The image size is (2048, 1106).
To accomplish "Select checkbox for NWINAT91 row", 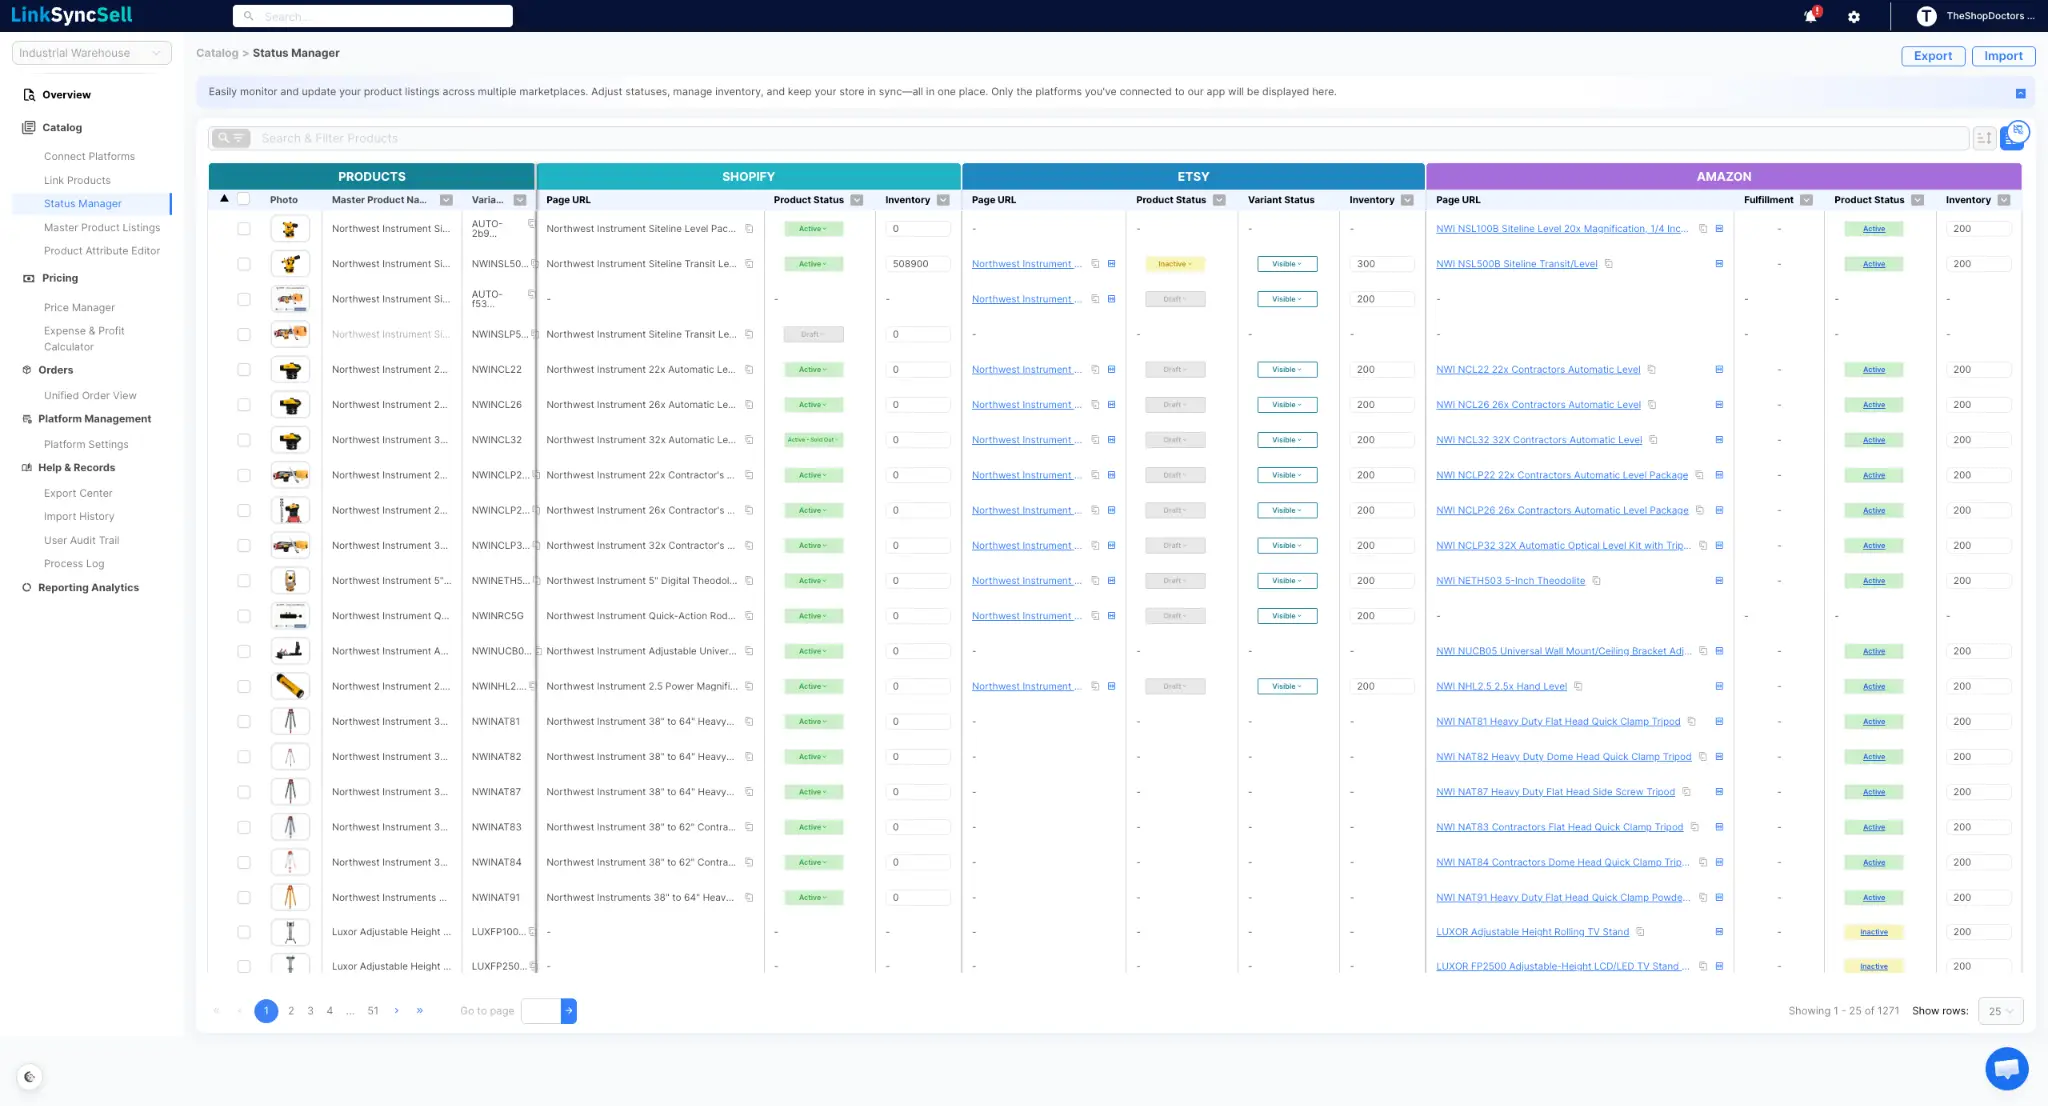I will 244,898.
